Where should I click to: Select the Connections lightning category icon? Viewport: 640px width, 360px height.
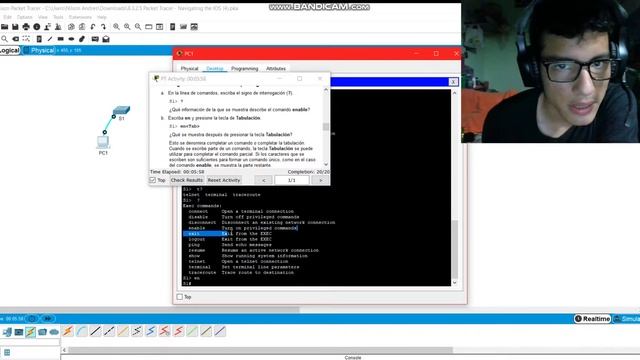point(31,332)
